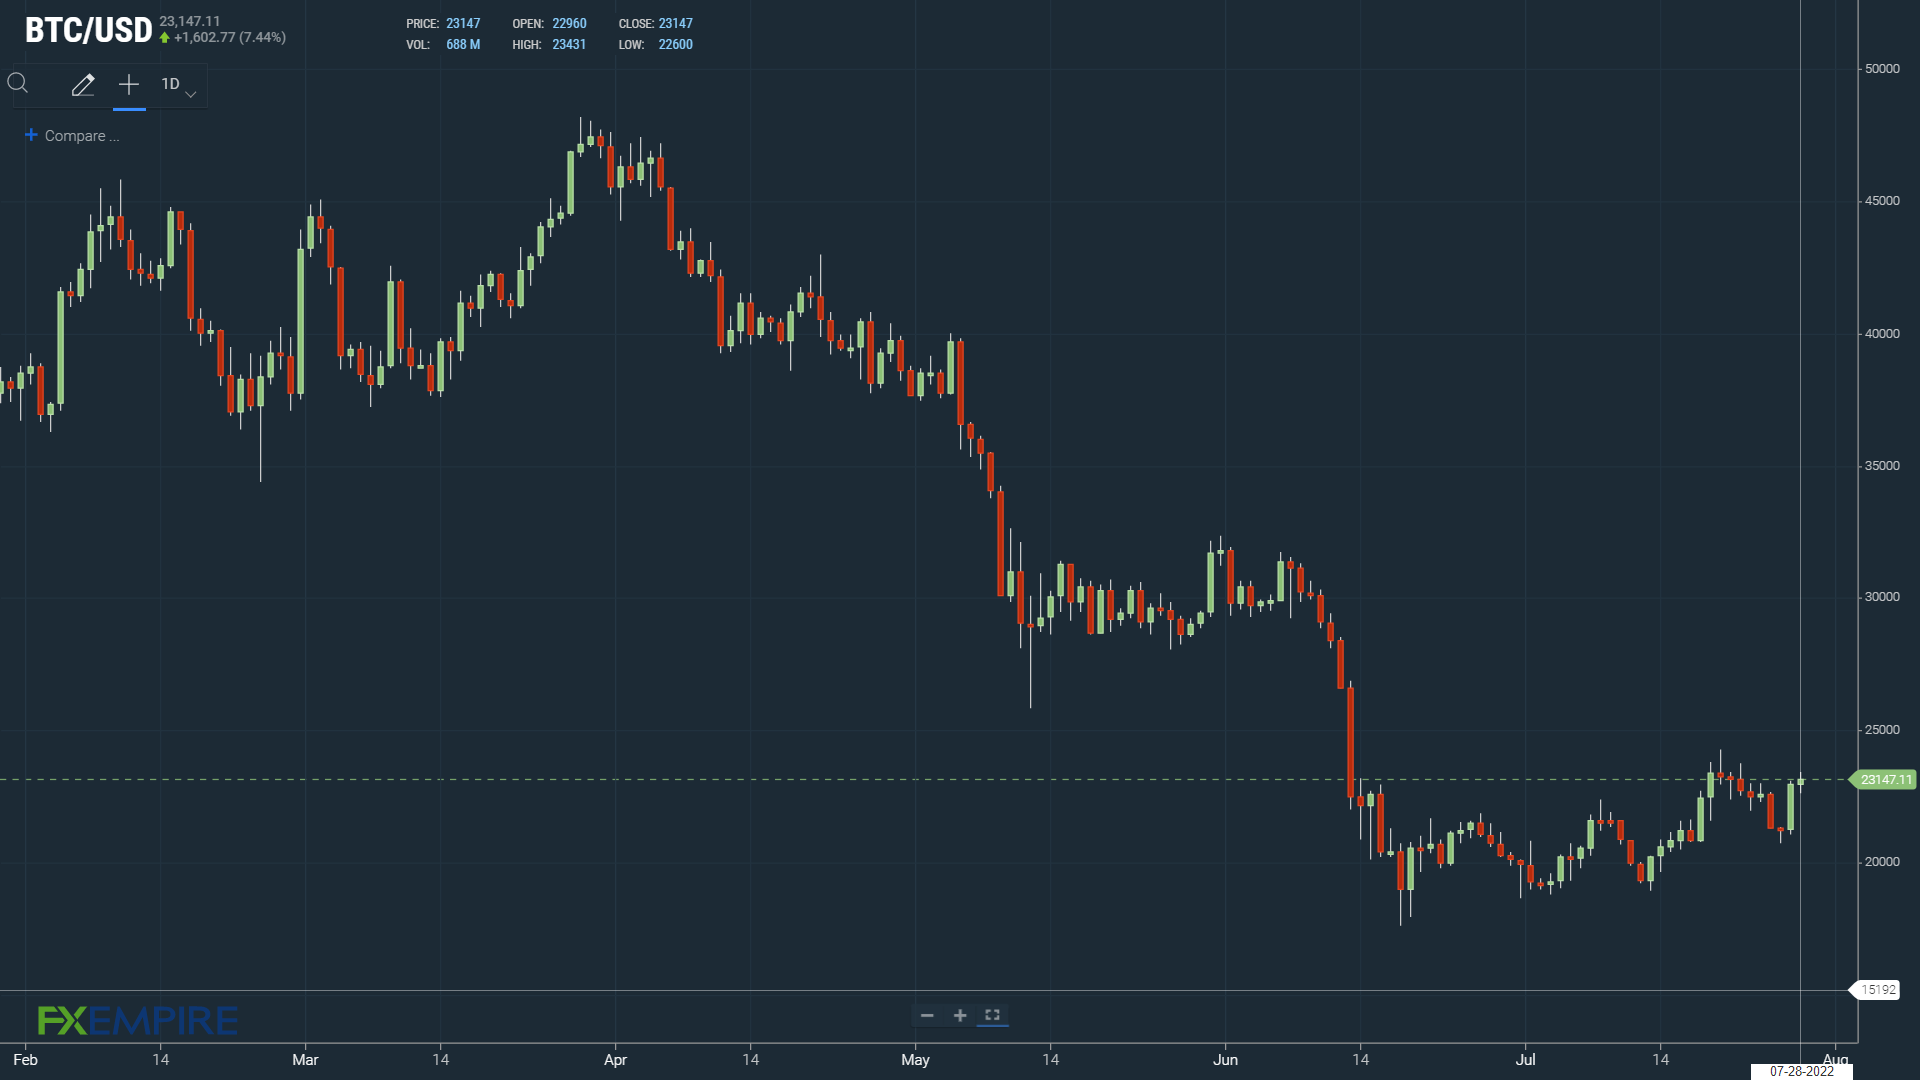Click the 15192 price axis marker
The width and height of the screenshot is (1920, 1080).
(x=1877, y=990)
